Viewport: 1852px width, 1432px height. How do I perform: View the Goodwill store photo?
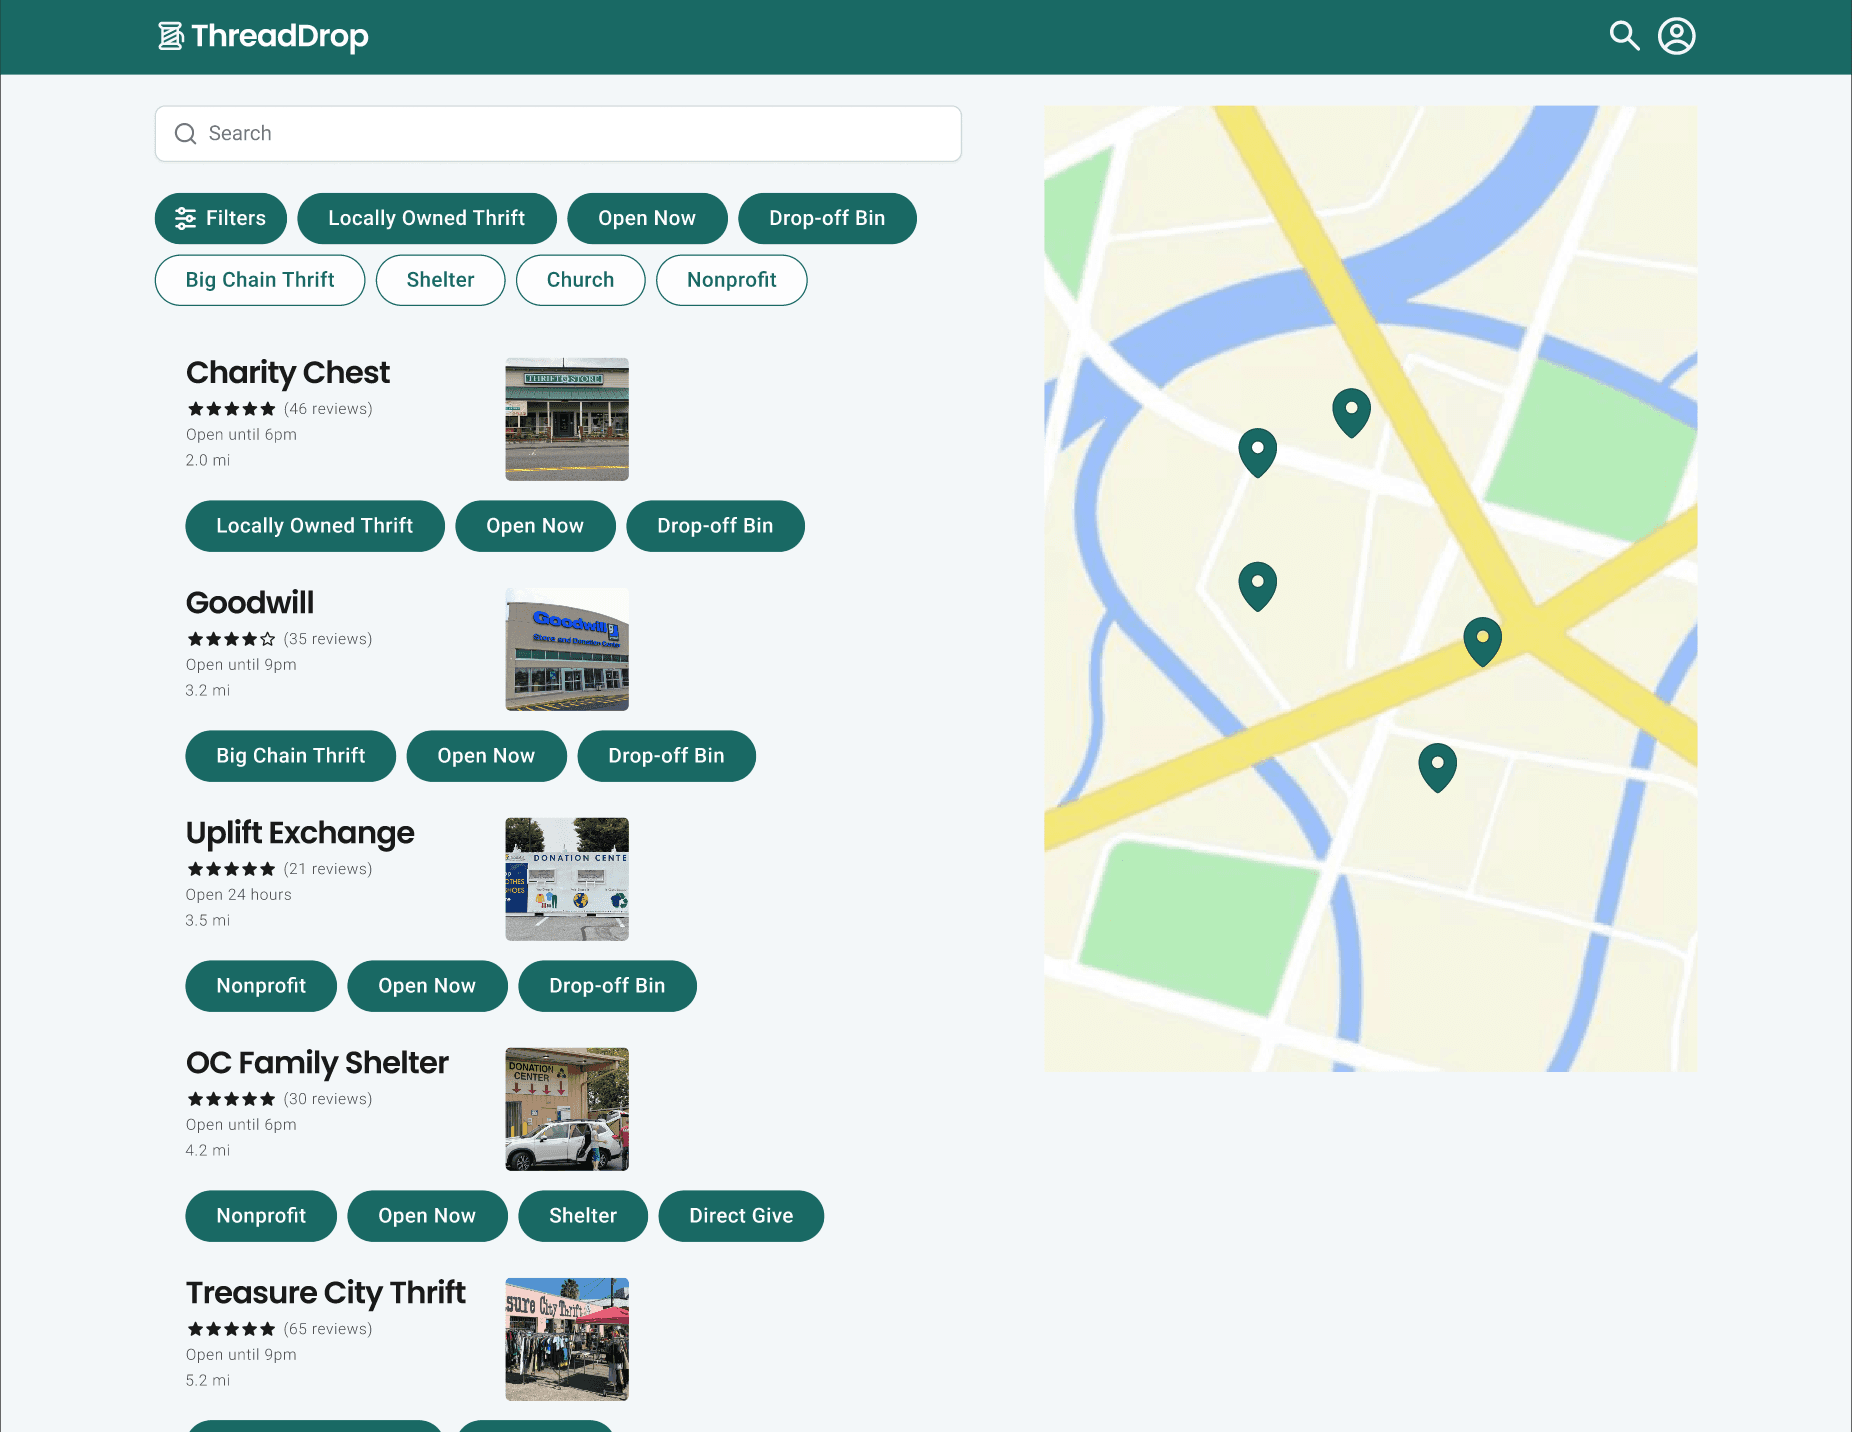tap(567, 649)
